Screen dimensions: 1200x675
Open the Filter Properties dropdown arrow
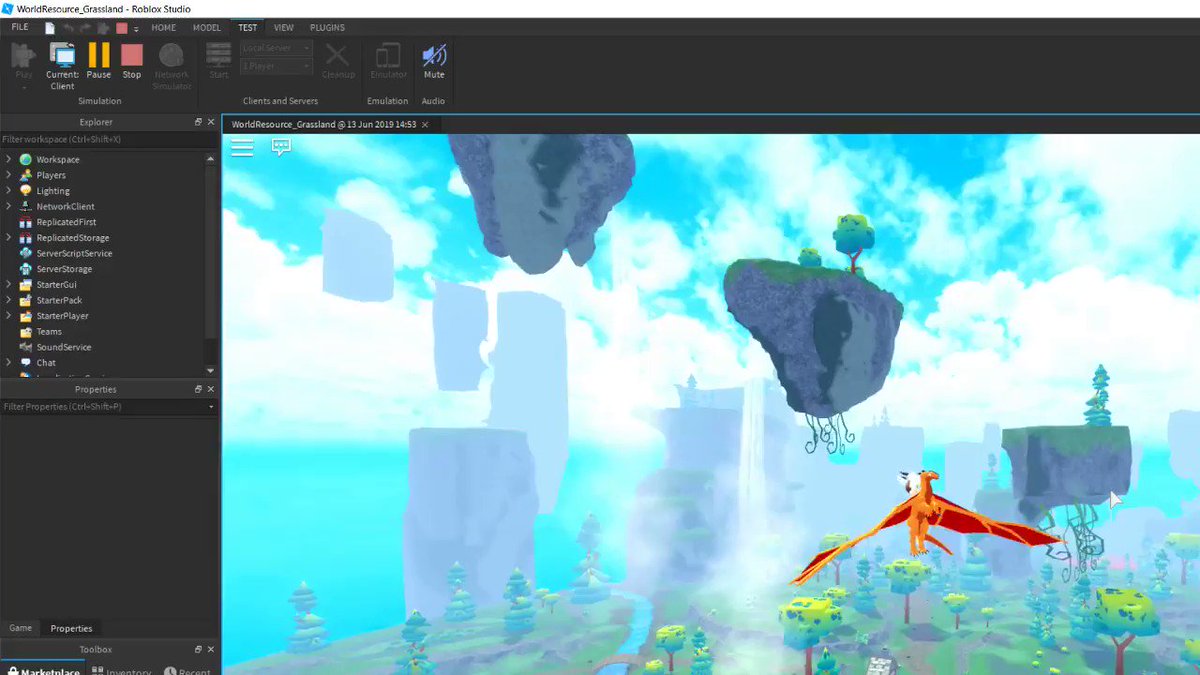[x=211, y=407]
